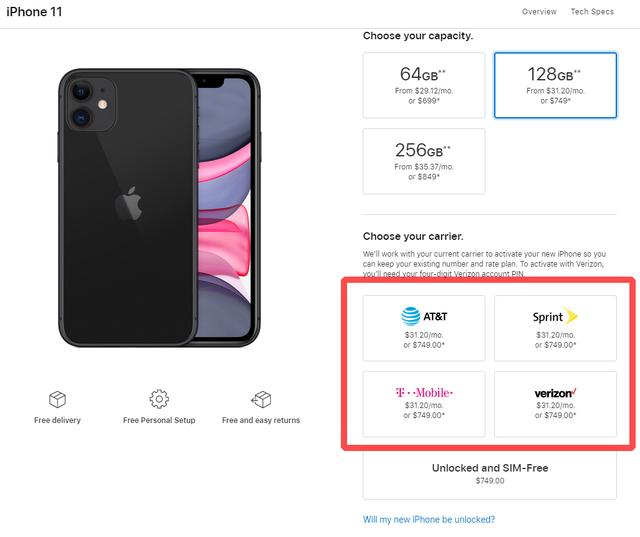
Task: Switch to the Tech Specs tab
Action: coord(592,12)
